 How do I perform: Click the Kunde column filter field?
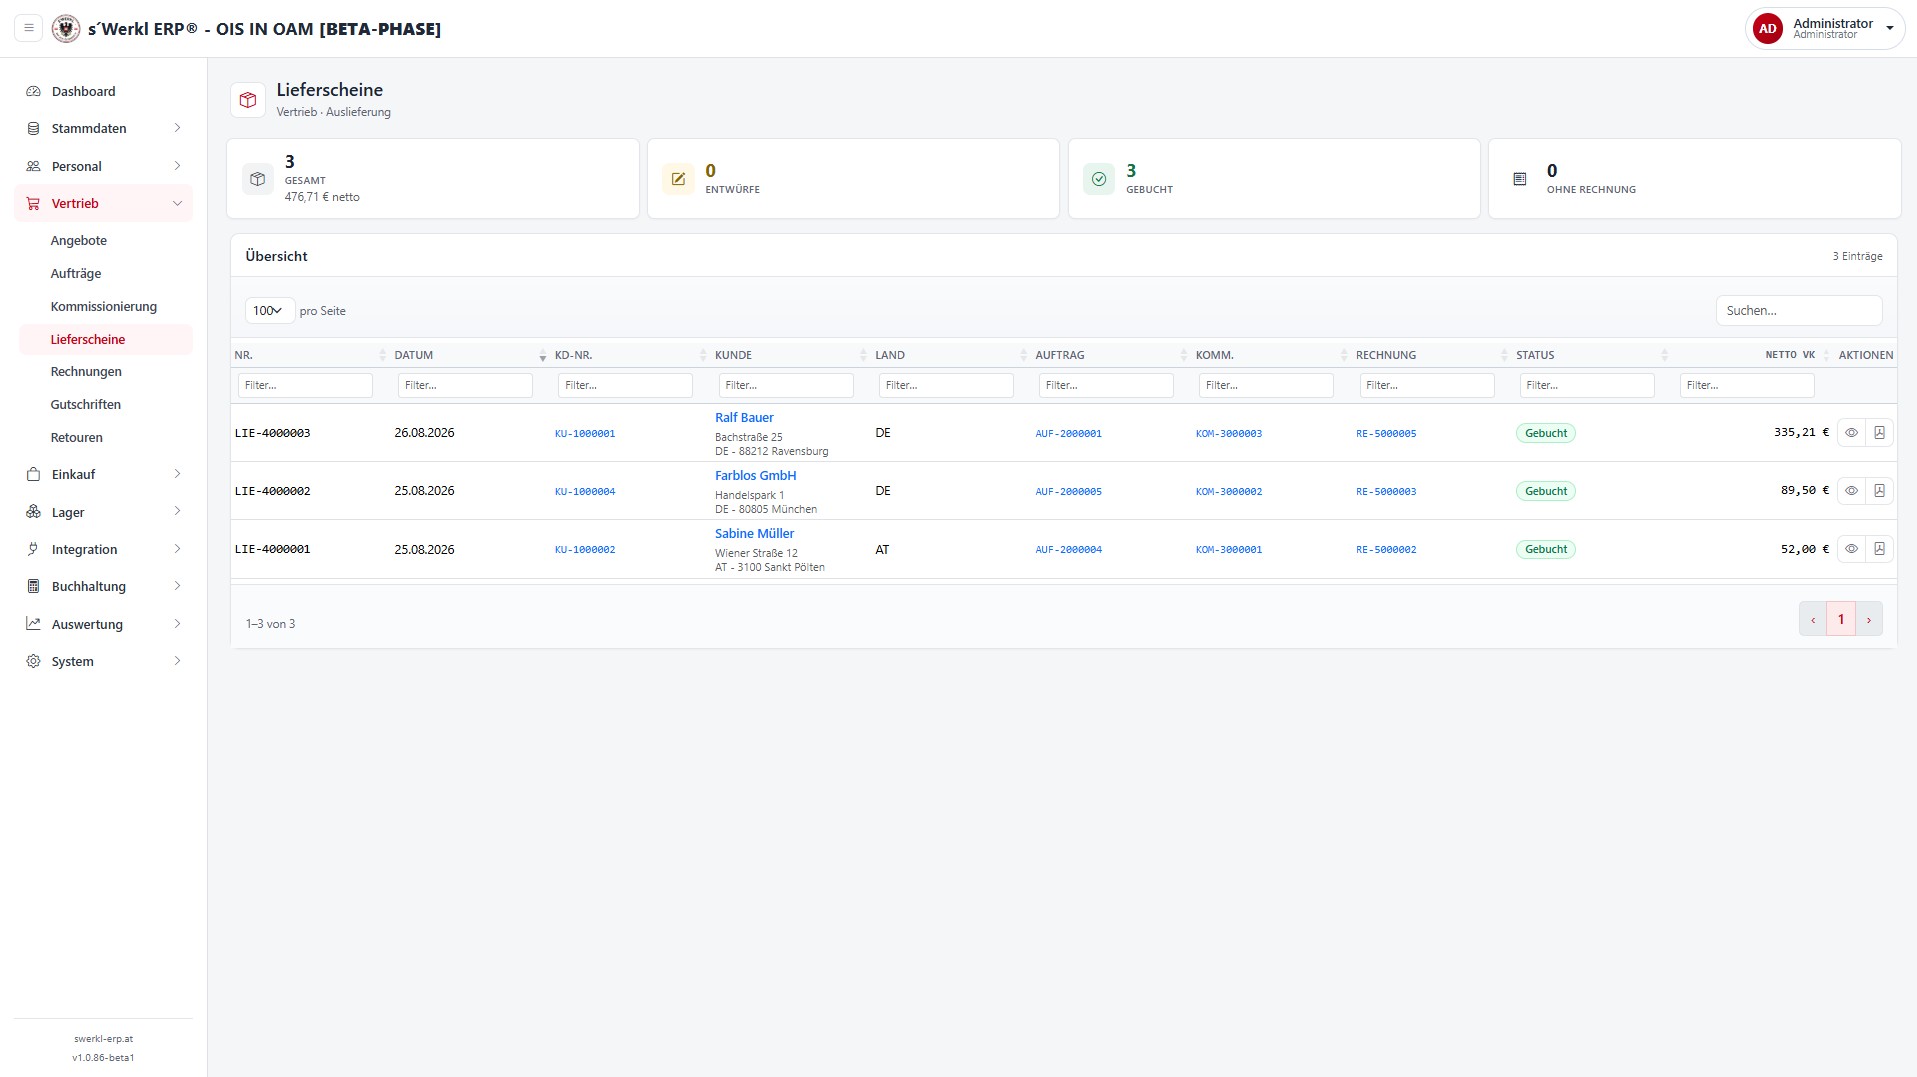(786, 385)
